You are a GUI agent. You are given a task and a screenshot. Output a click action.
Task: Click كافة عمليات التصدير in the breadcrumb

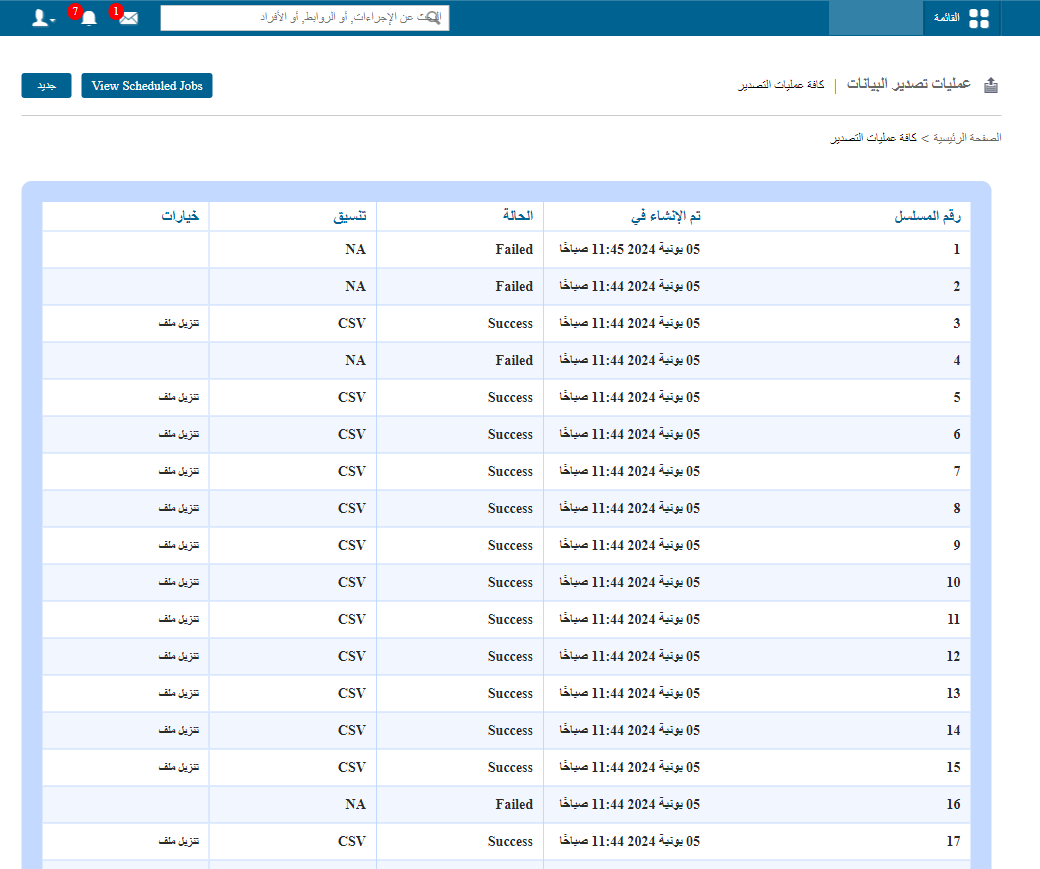874,137
